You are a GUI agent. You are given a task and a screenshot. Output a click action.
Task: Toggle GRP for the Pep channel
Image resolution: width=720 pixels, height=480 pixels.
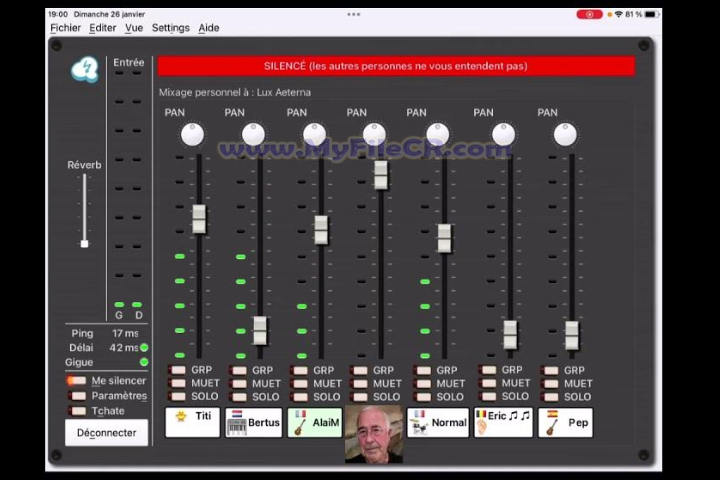[551, 370]
